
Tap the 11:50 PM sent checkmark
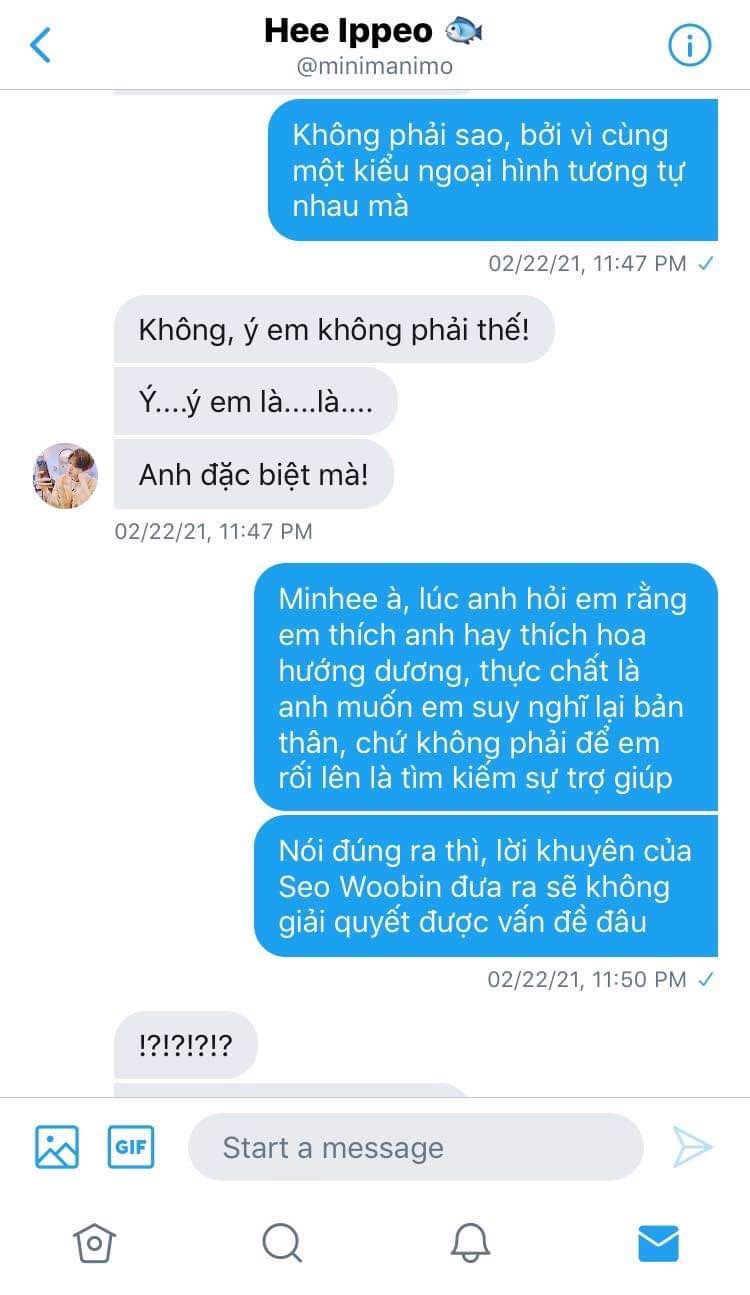click(x=706, y=979)
